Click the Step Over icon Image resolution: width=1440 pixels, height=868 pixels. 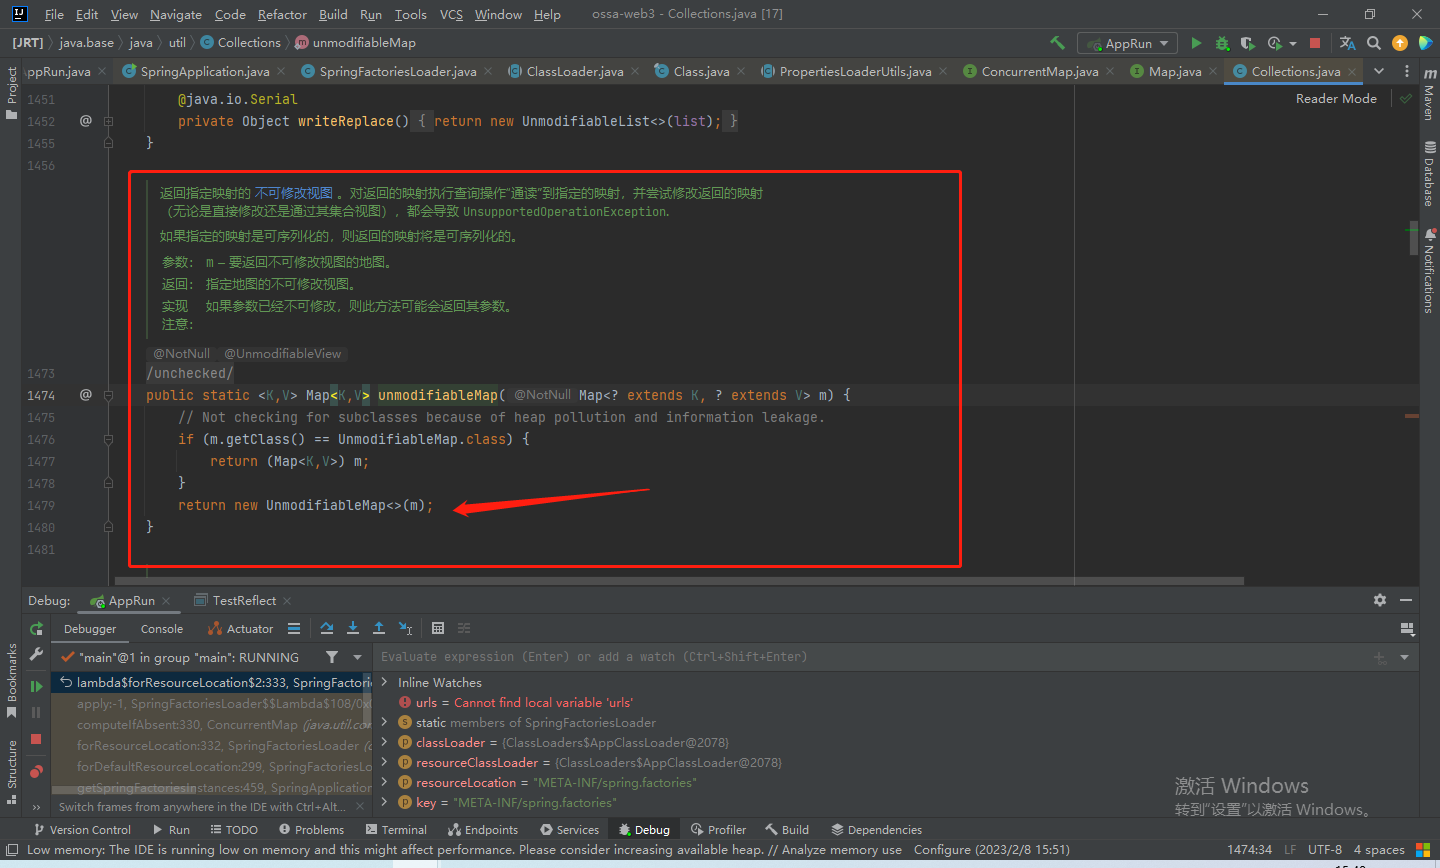tap(327, 628)
